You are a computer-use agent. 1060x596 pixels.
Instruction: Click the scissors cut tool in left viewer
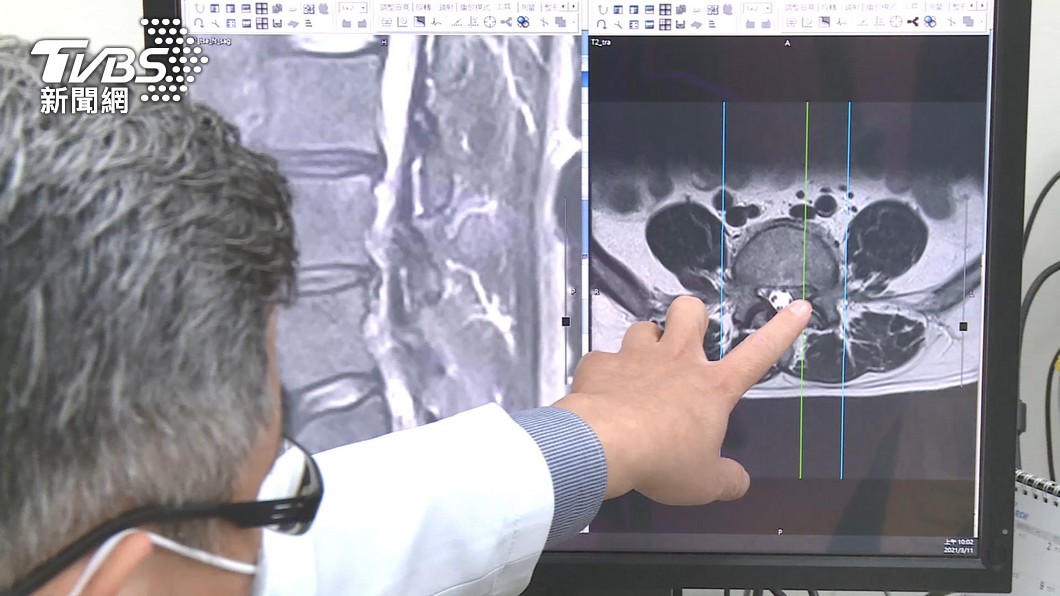(x=544, y=22)
